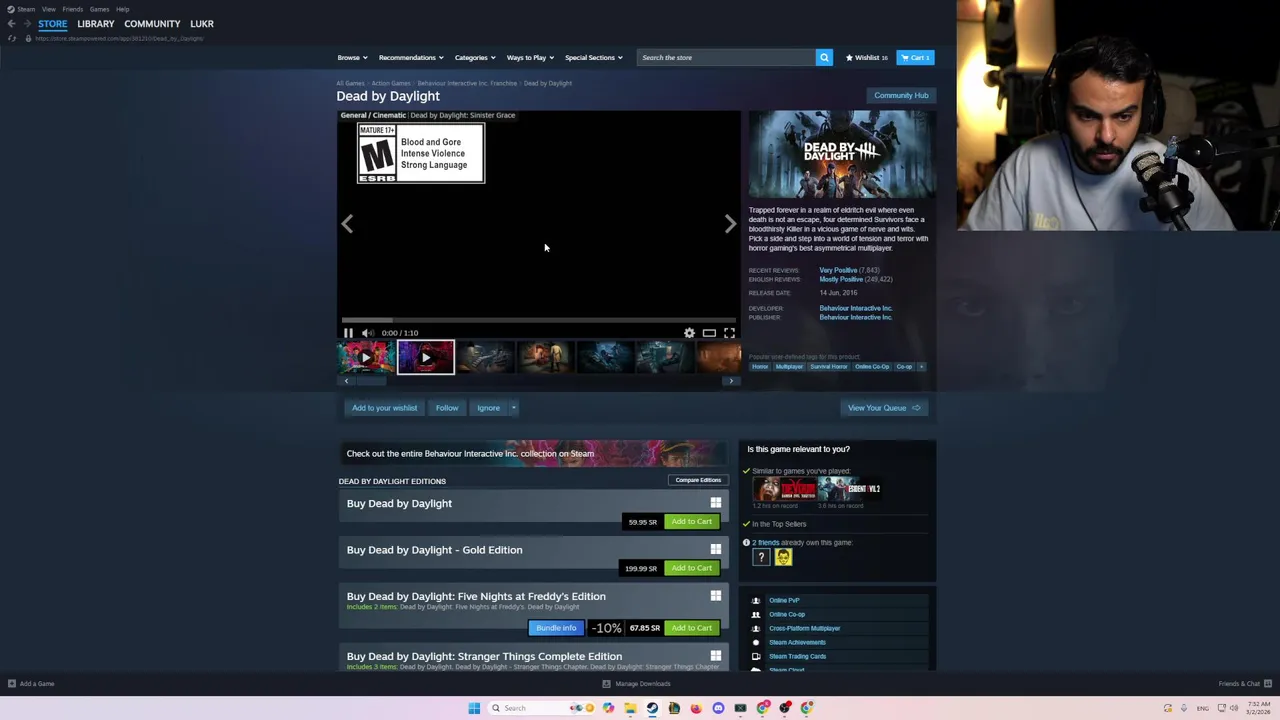Open Manage Downloads

(636, 684)
